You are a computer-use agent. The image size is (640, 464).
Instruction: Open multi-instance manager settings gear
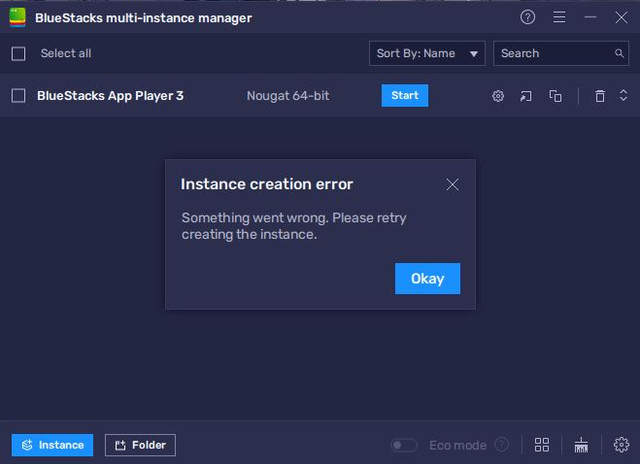[621, 445]
